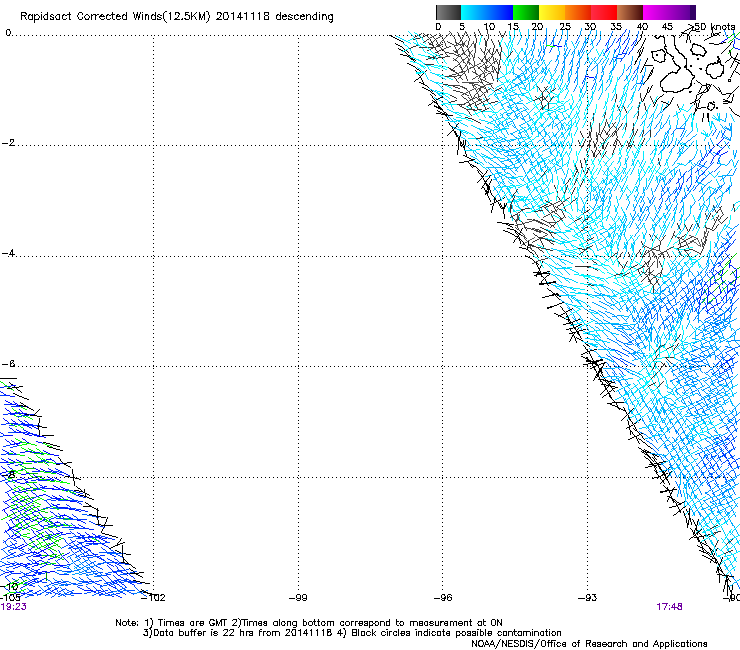Click the '>50 knots' legend label

coord(711,27)
